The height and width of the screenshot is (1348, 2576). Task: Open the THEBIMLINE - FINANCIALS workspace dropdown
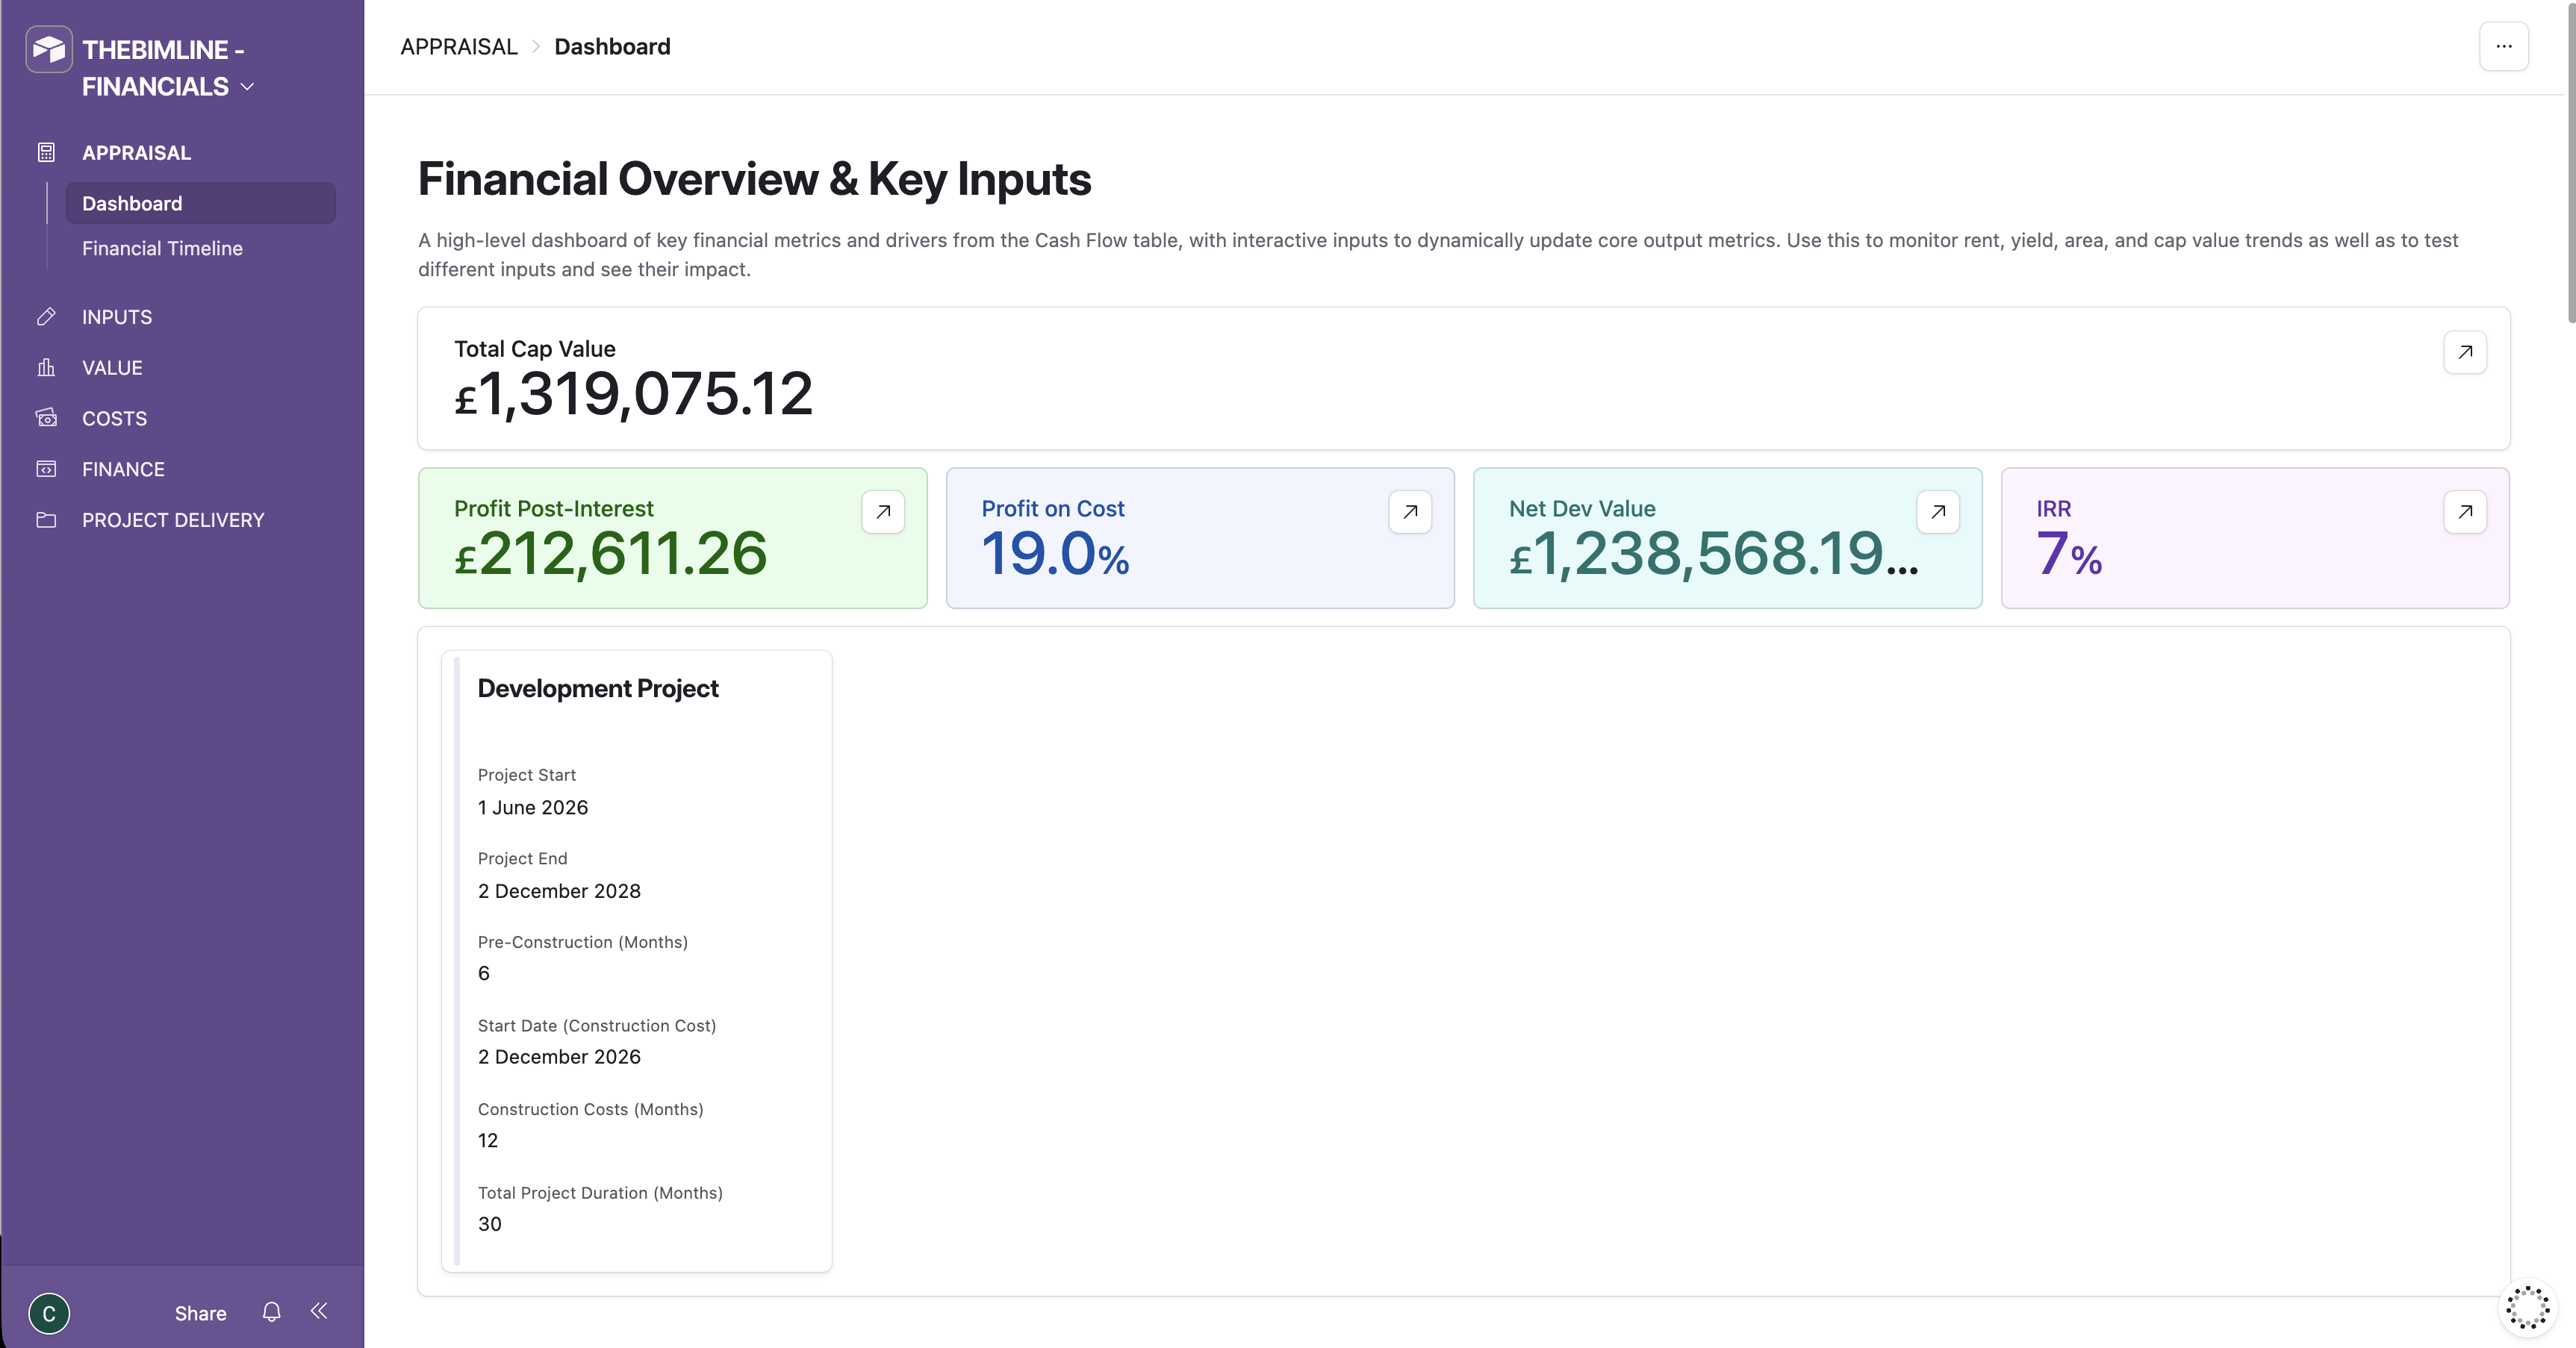coord(168,68)
